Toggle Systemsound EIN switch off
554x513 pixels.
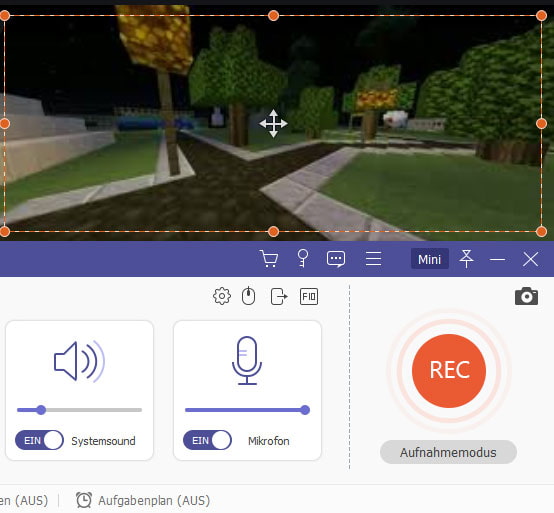[x=39, y=440]
